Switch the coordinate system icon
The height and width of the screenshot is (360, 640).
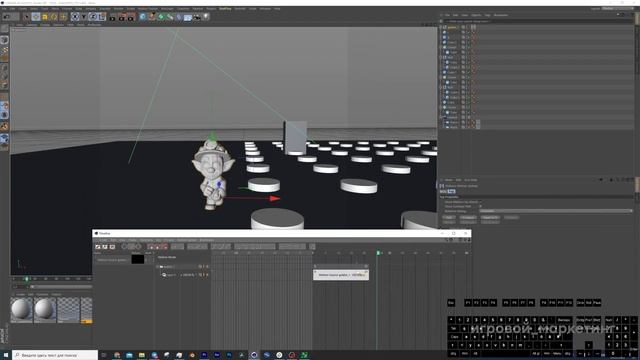click(x=102, y=17)
